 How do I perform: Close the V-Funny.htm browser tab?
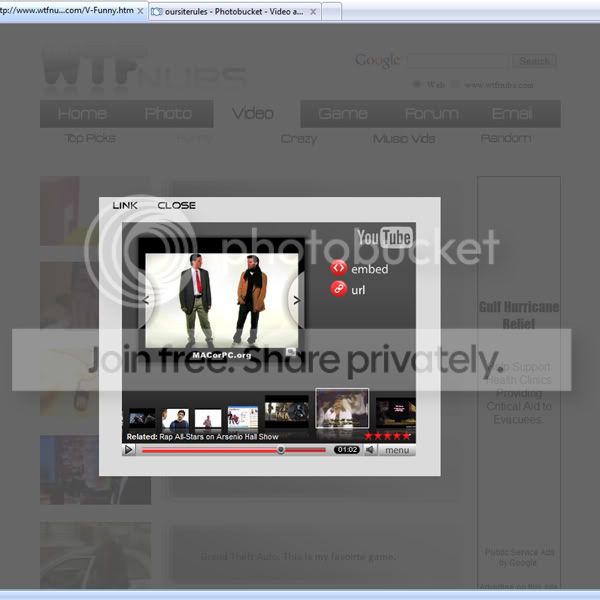140,11
